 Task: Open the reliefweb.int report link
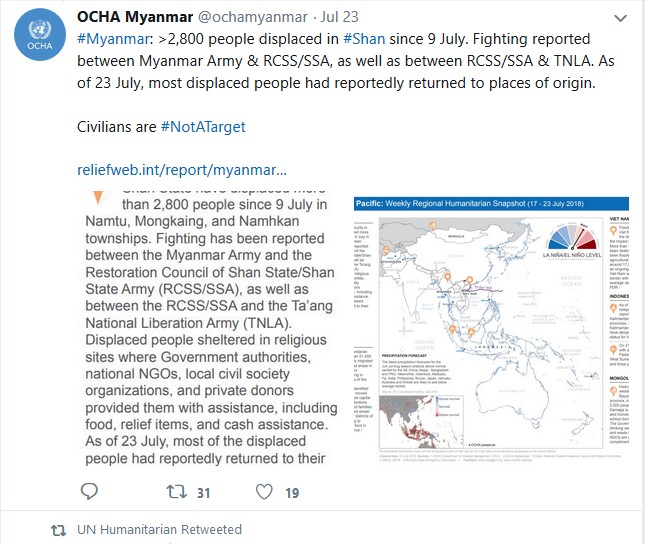click(x=182, y=169)
